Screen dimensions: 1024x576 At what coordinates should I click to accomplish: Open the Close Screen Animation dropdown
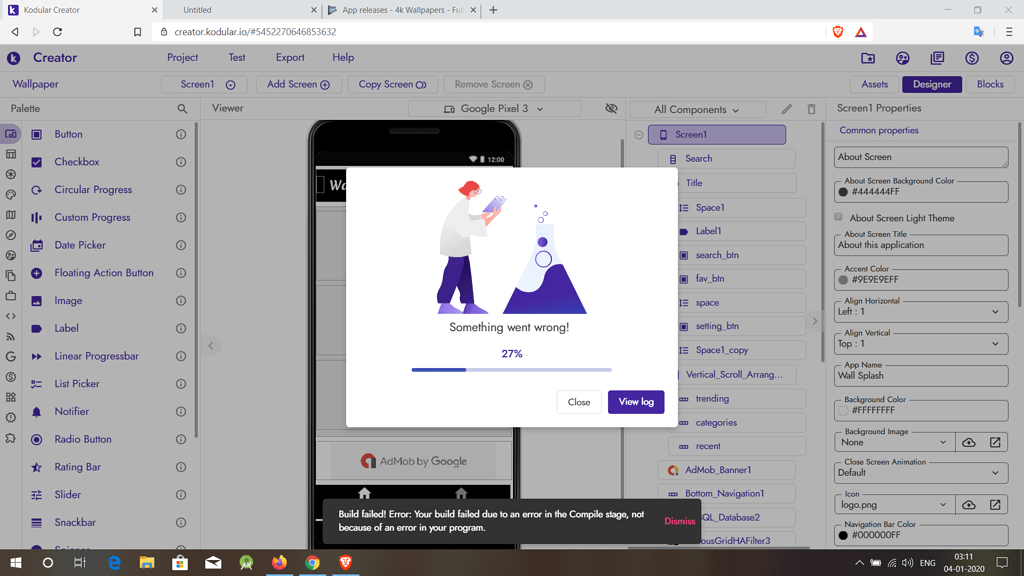921,472
